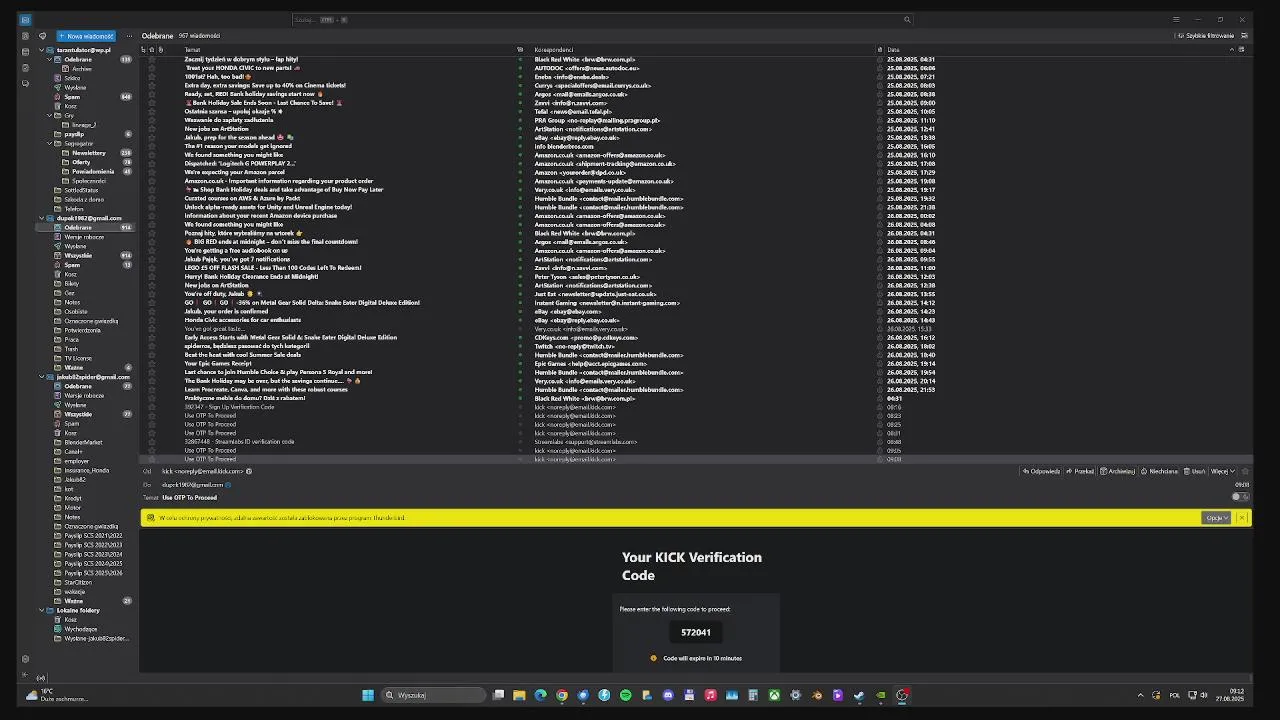The width and height of the screenshot is (1280, 720).
Task: Click the message list display options icon
Action: 1243,36
